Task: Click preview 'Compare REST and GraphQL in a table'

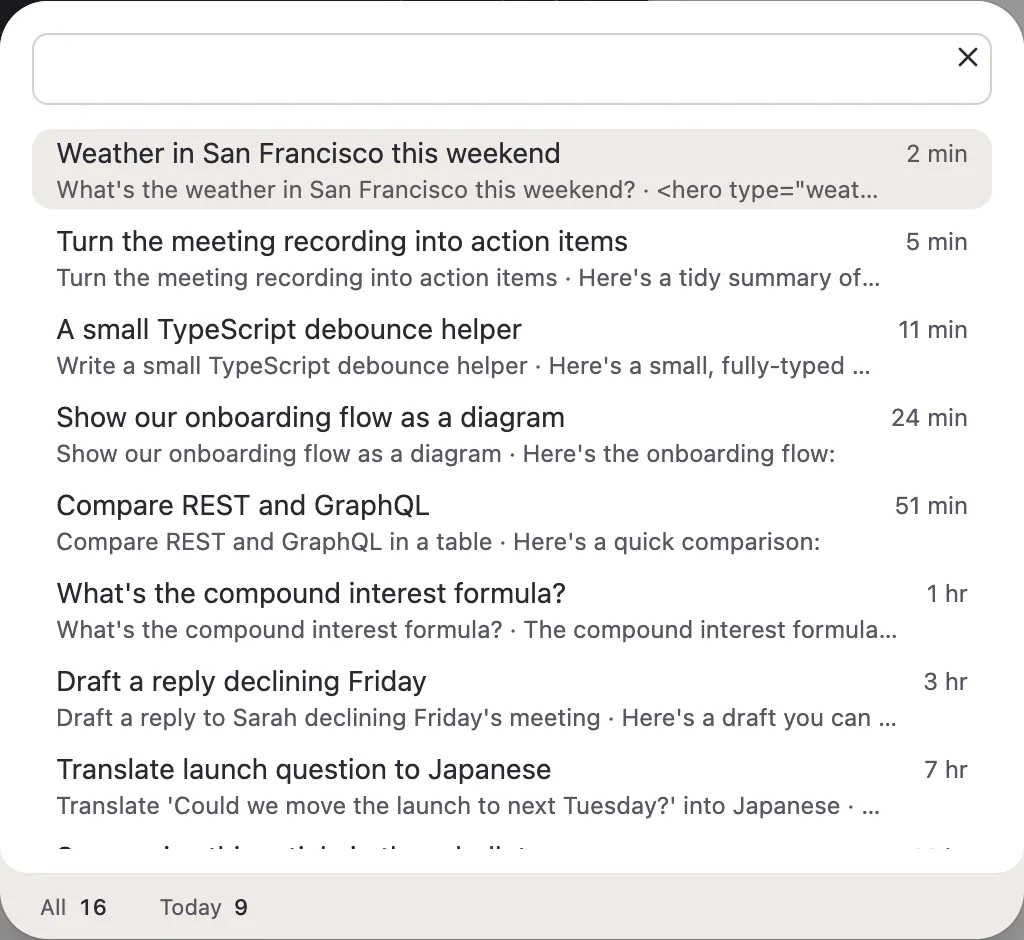Action: point(274,542)
